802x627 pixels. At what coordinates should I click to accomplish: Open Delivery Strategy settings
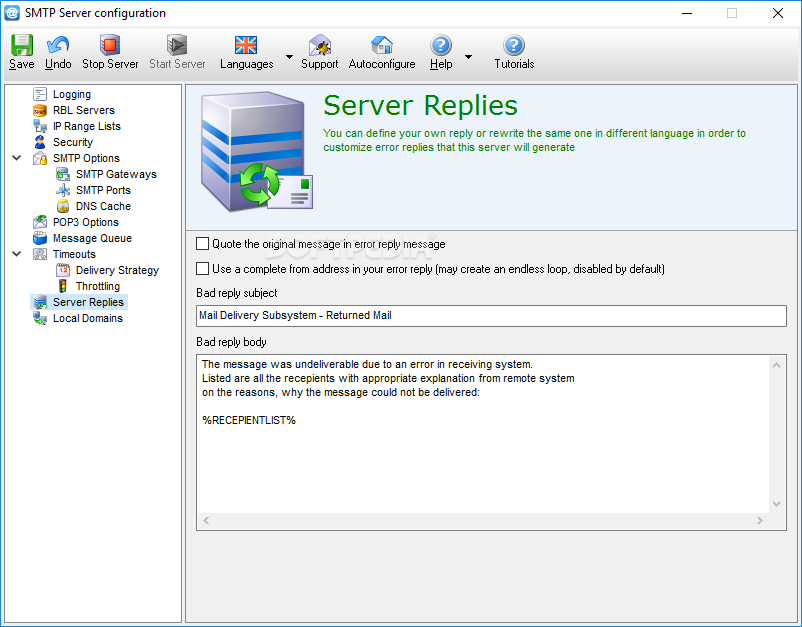(x=117, y=270)
